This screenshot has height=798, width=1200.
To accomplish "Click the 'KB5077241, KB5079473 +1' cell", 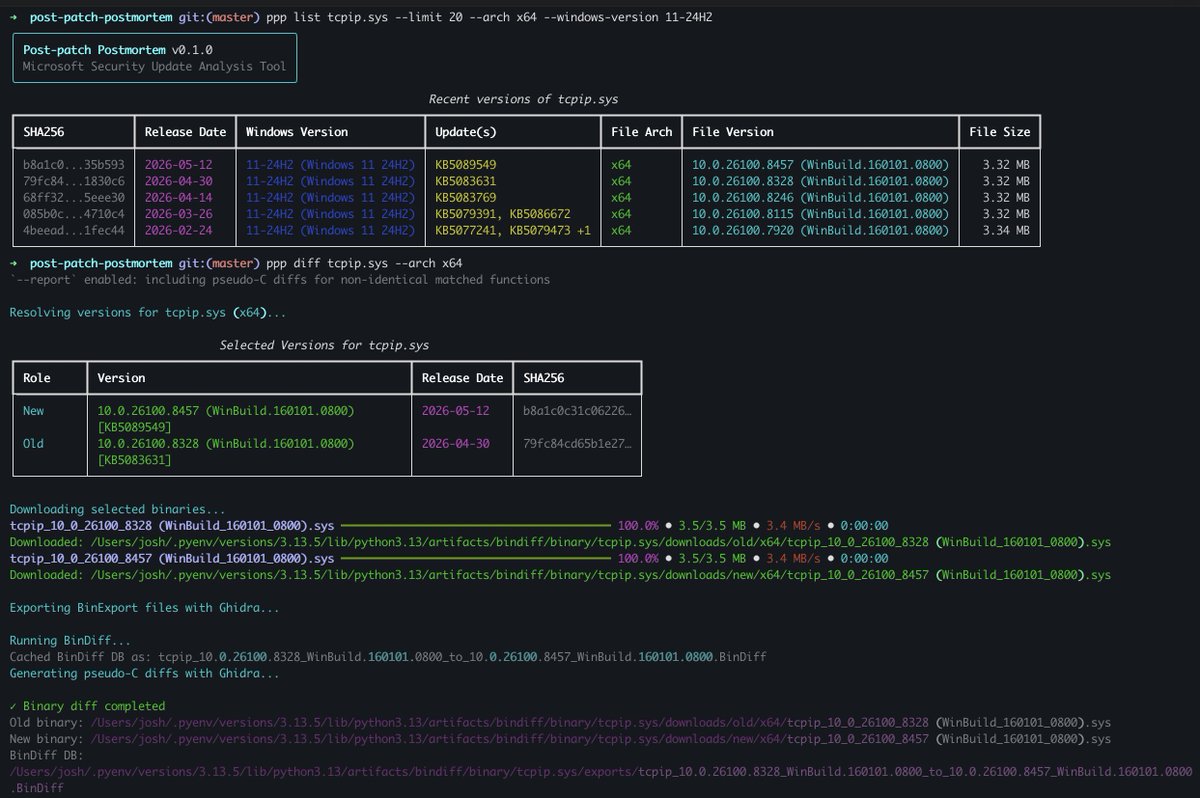I will [513, 230].
